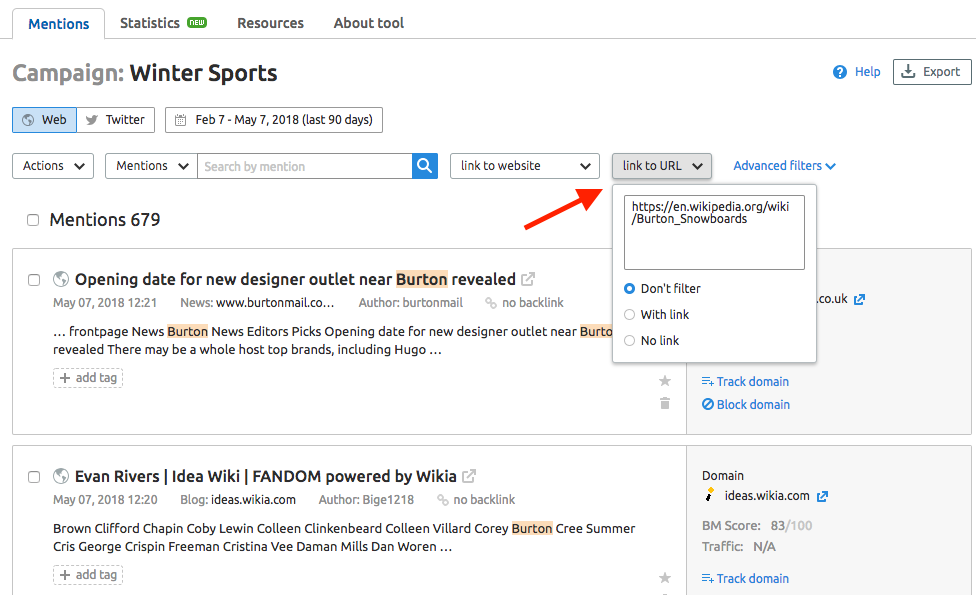Collapse the link to URL dropdown
Image resolution: width=976 pixels, height=595 pixels.
pyautogui.click(x=662, y=166)
